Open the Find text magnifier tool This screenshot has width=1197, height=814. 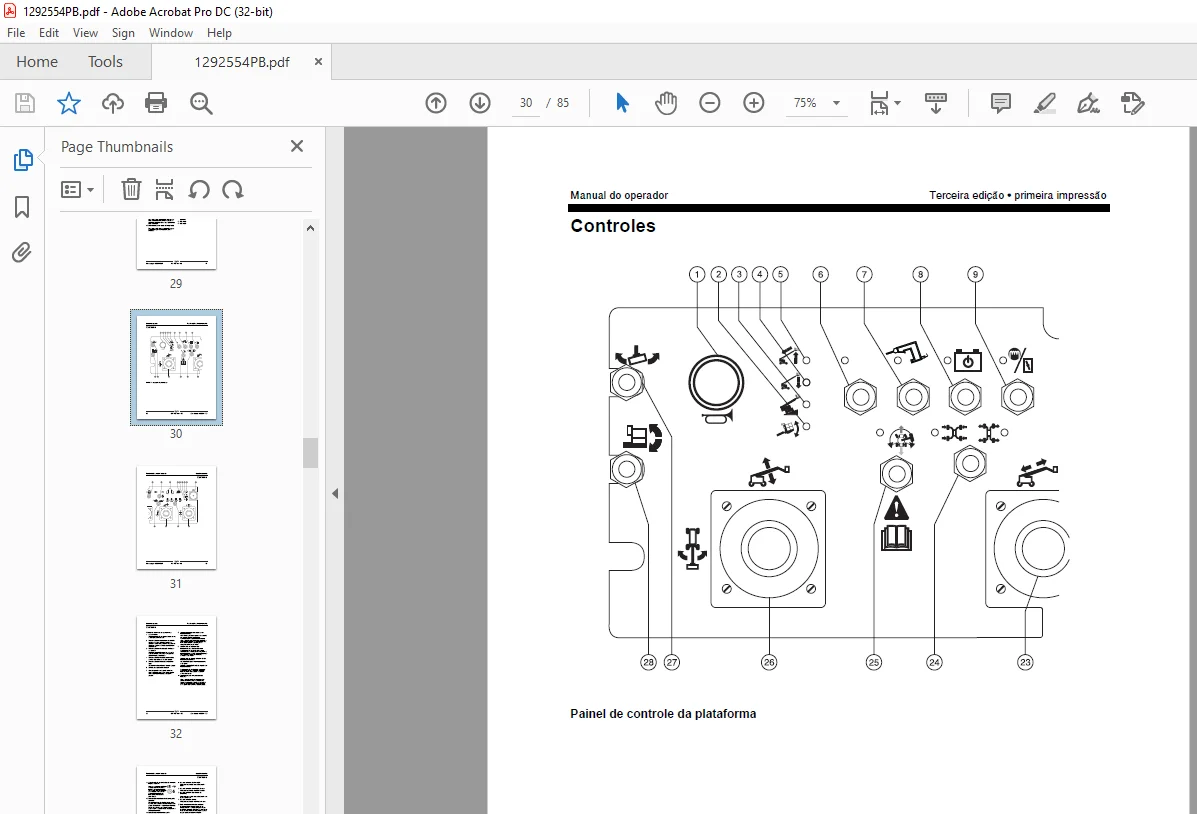tap(202, 103)
